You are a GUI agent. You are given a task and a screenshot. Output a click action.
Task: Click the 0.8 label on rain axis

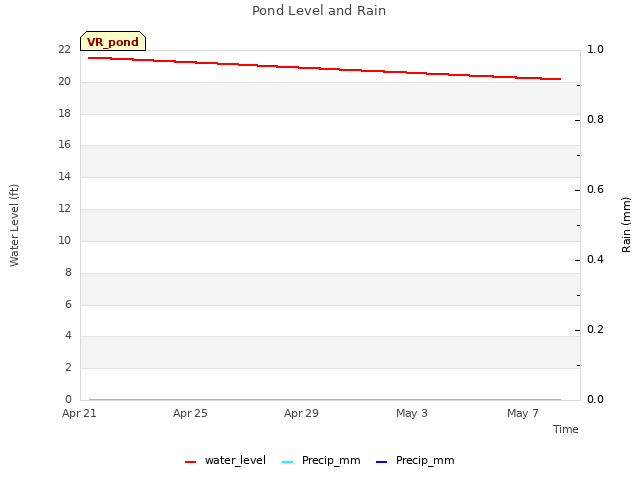click(595, 119)
